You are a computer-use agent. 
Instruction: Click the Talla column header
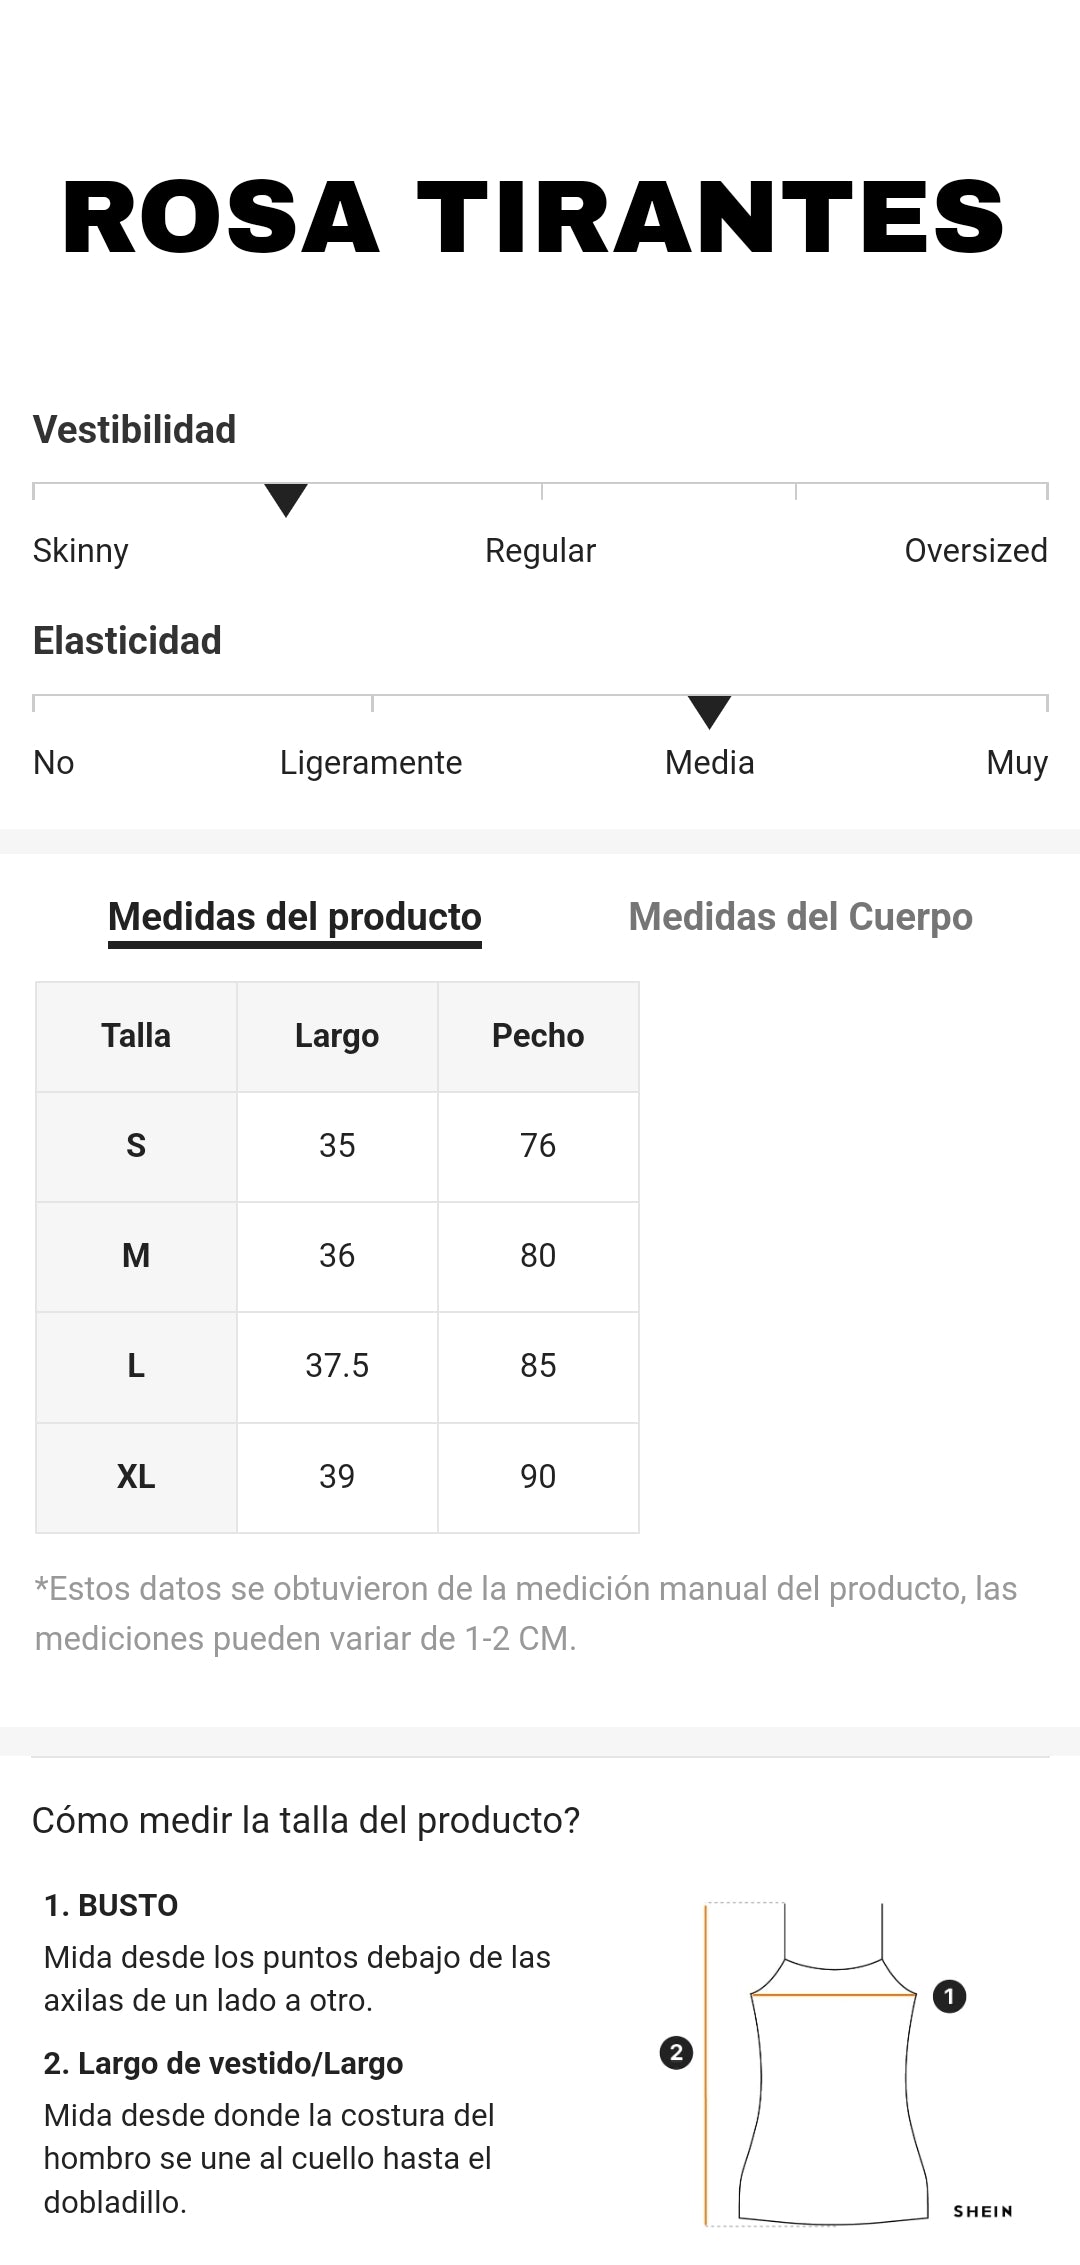point(136,1036)
